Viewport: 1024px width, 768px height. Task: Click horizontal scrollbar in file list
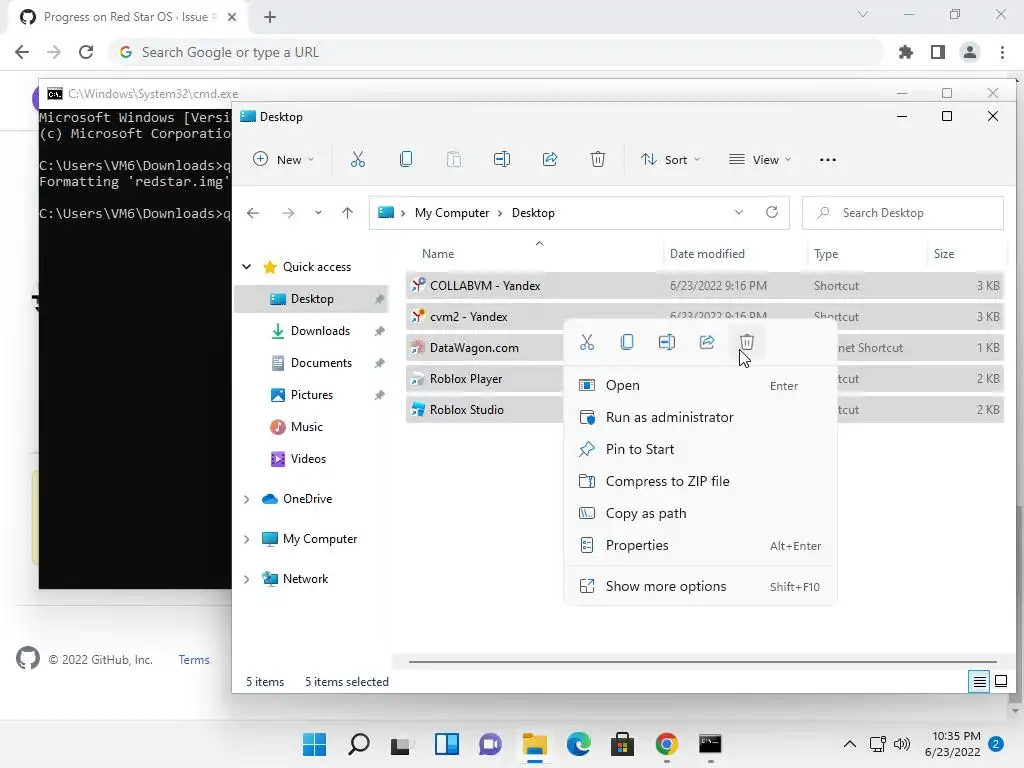tap(703, 662)
